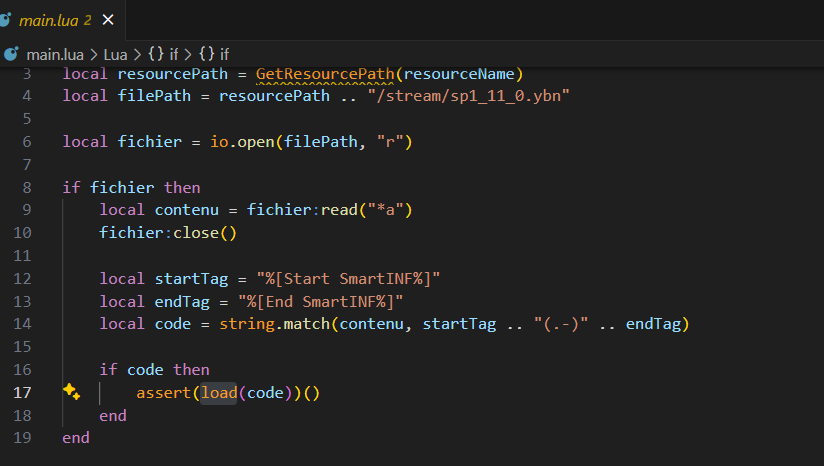This screenshot has height=466, width=824.
Task: Click 'if code then' on line 16
Action: coord(154,369)
